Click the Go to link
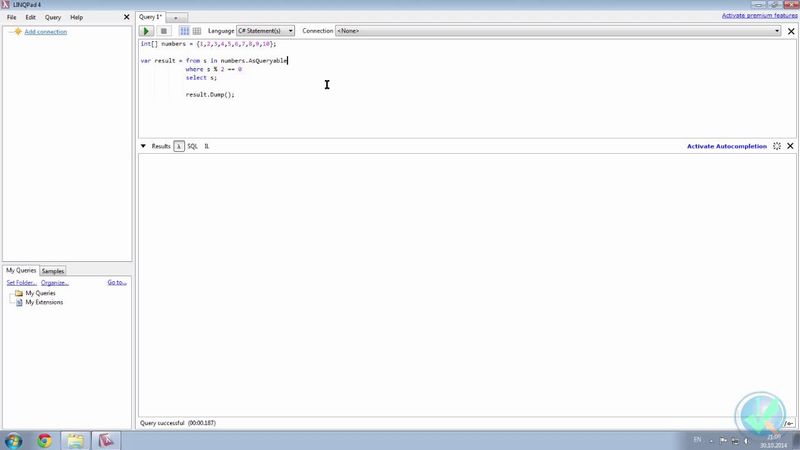Image resolution: width=800 pixels, height=450 pixels. 117,283
